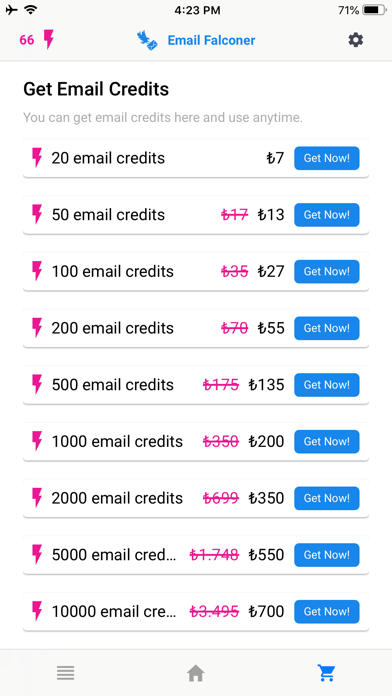This screenshot has height=696, width=392.
Task: Purchase 200 email credits with Get Now
Action: coord(327,328)
